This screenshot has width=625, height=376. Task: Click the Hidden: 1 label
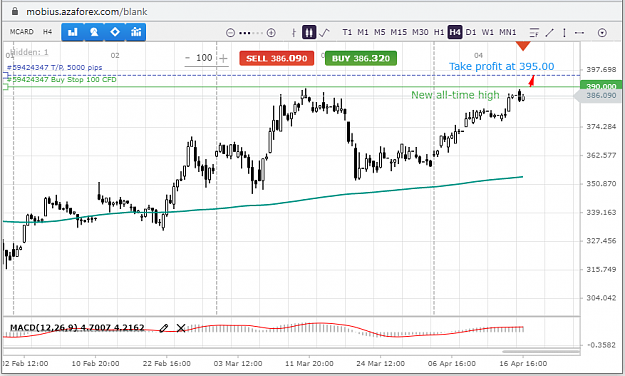coord(29,52)
